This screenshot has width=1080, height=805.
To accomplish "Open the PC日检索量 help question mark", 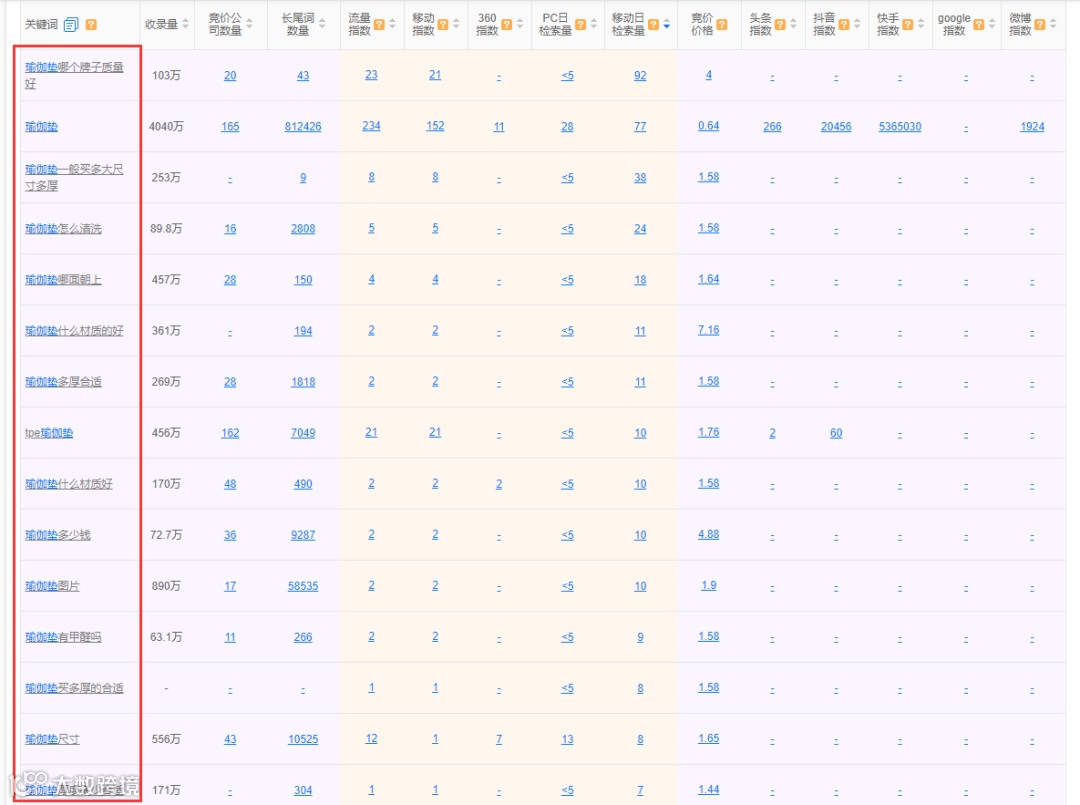I will [x=581, y=25].
